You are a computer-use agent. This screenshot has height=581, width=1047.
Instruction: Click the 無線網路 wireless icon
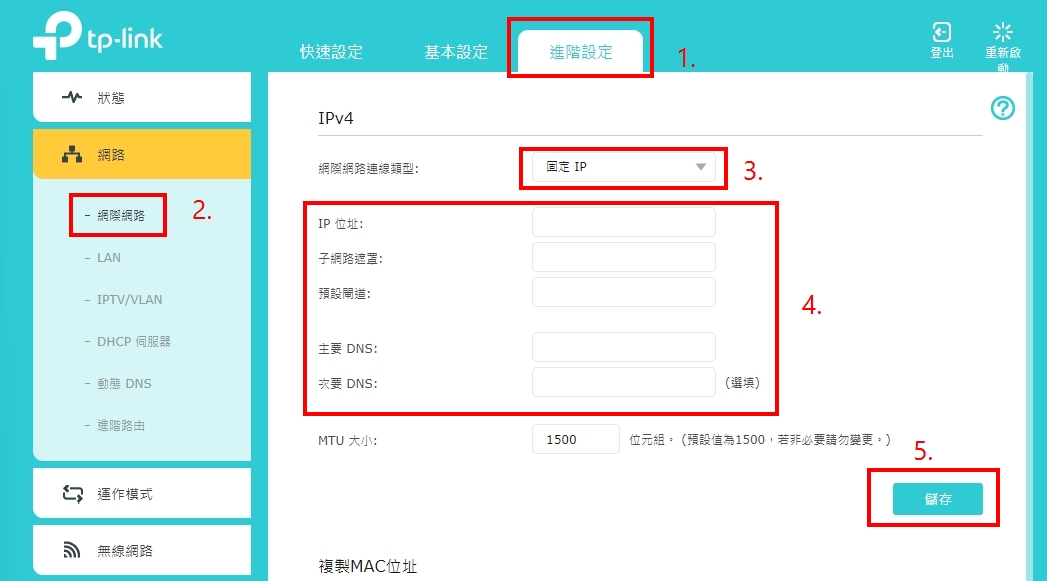coord(72,550)
